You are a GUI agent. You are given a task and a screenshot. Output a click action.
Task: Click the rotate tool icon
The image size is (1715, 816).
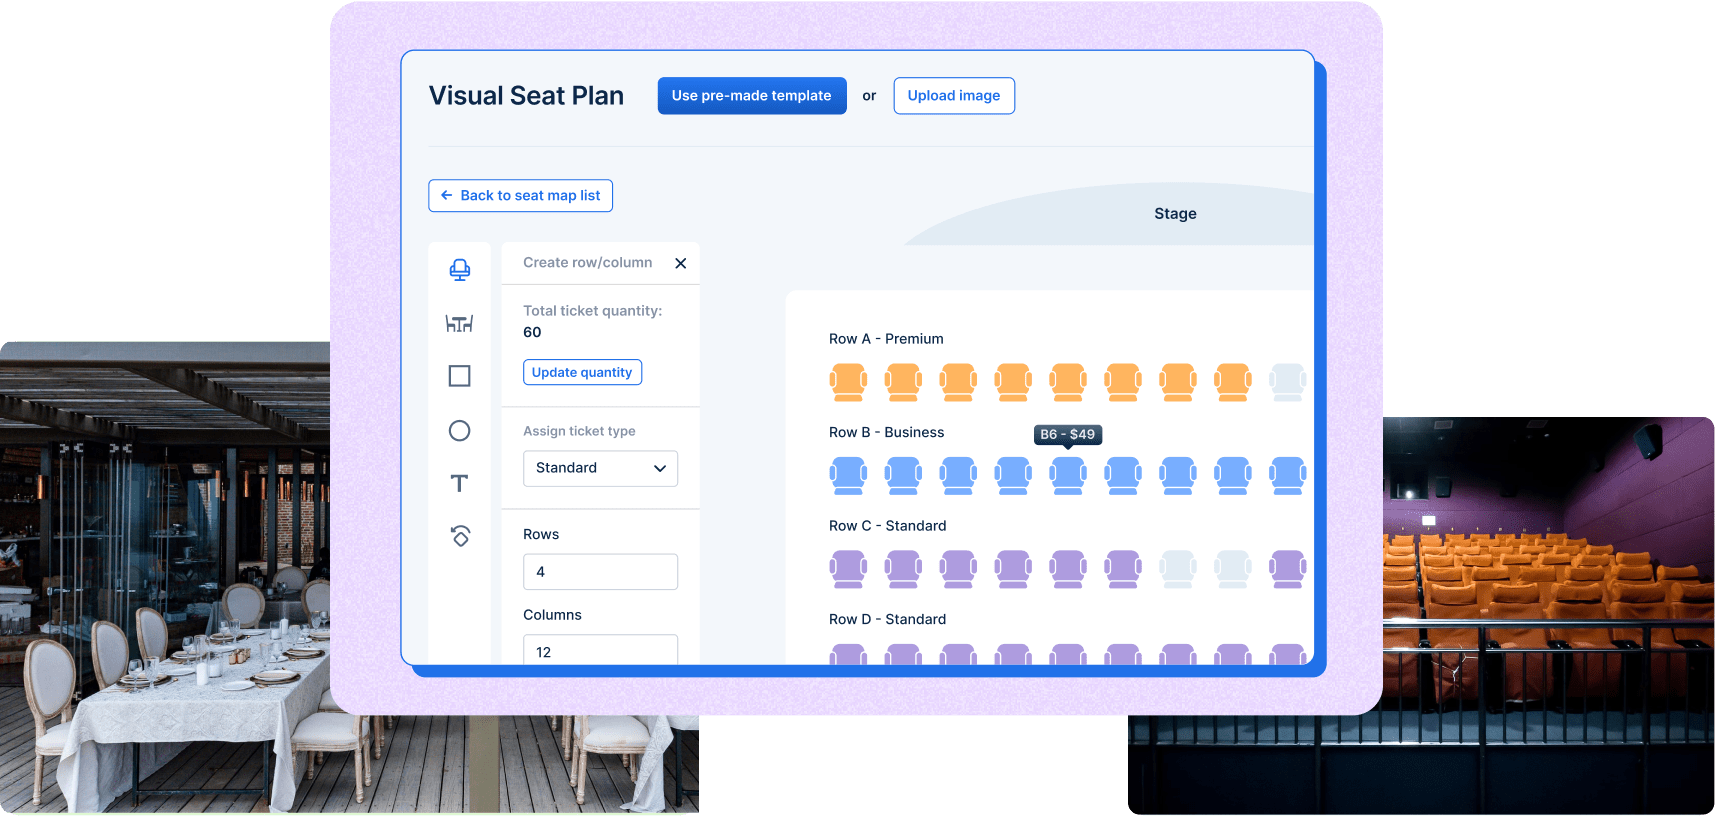click(x=460, y=536)
